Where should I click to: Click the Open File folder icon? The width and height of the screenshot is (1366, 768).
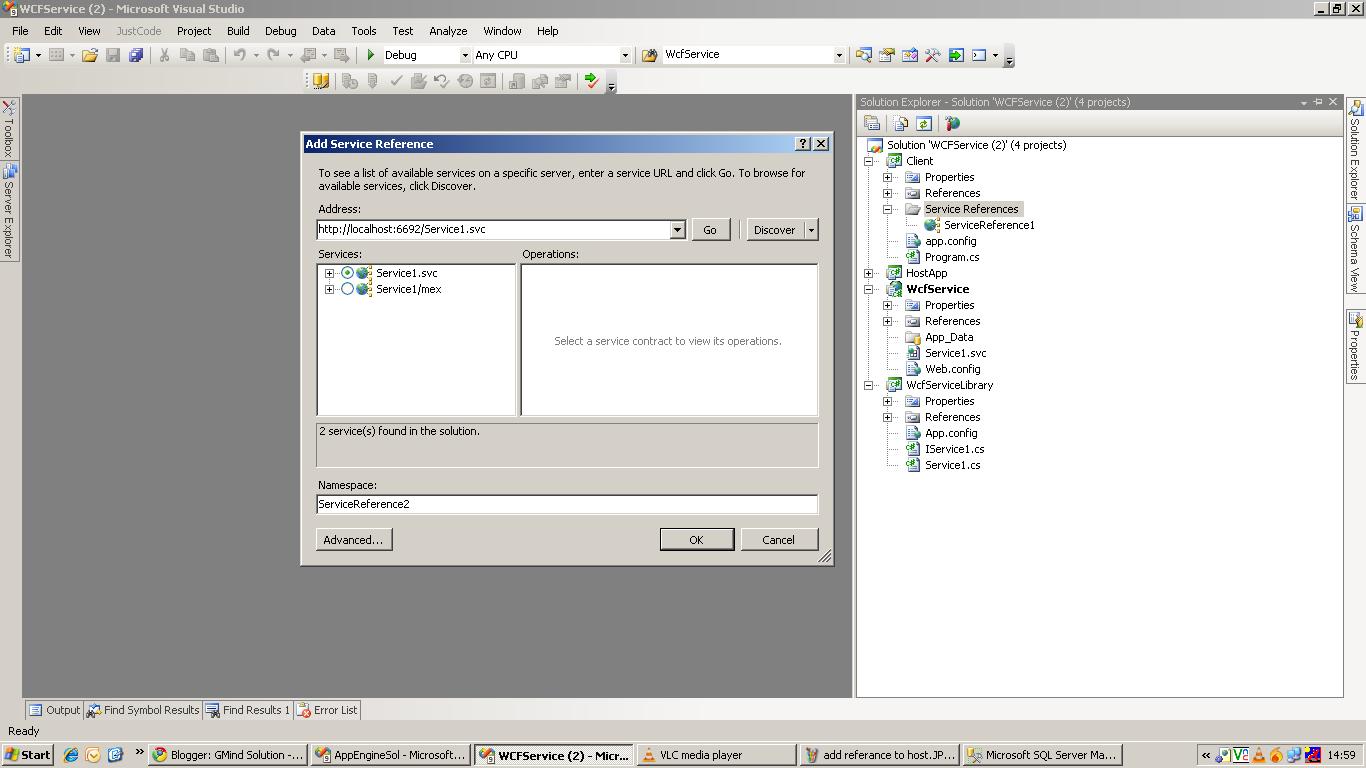point(89,55)
